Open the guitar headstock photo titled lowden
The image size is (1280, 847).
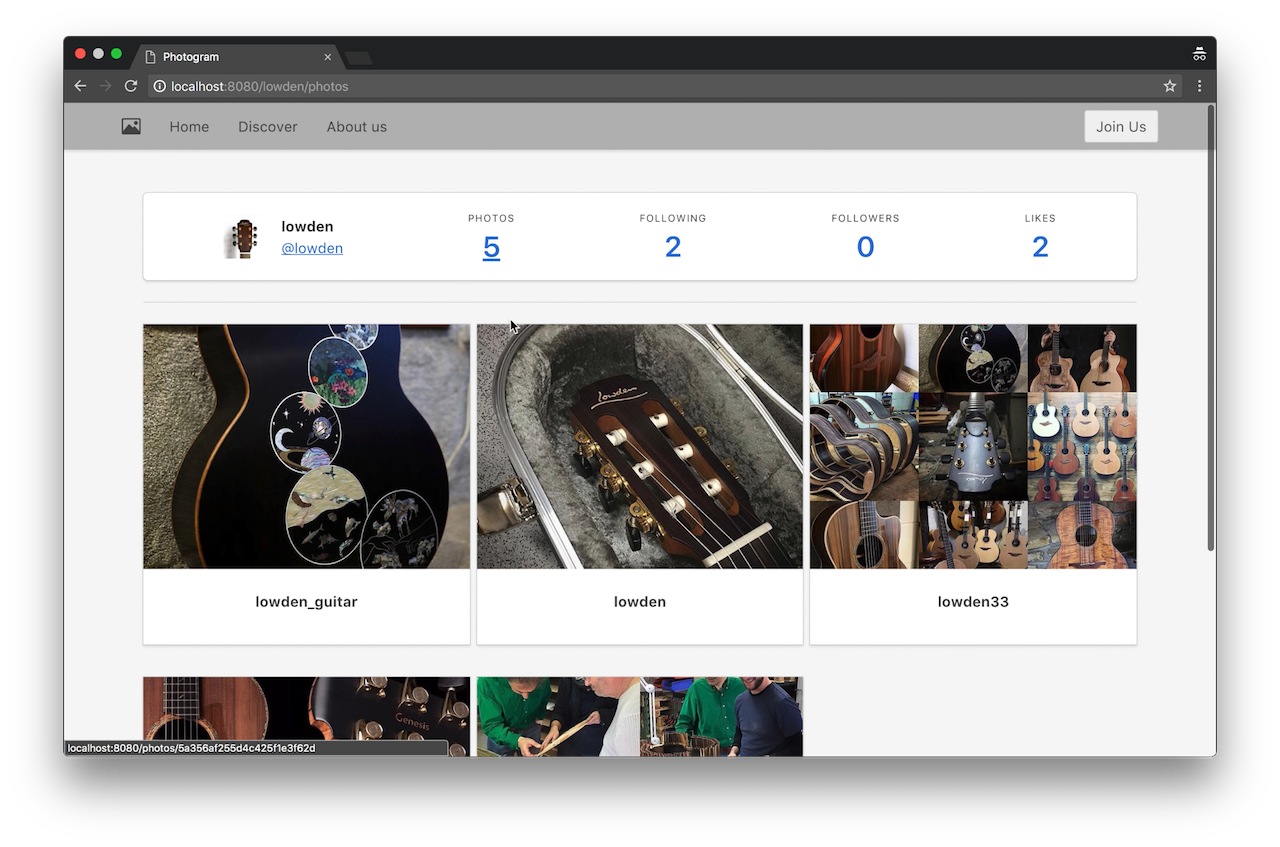(x=640, y=446)
